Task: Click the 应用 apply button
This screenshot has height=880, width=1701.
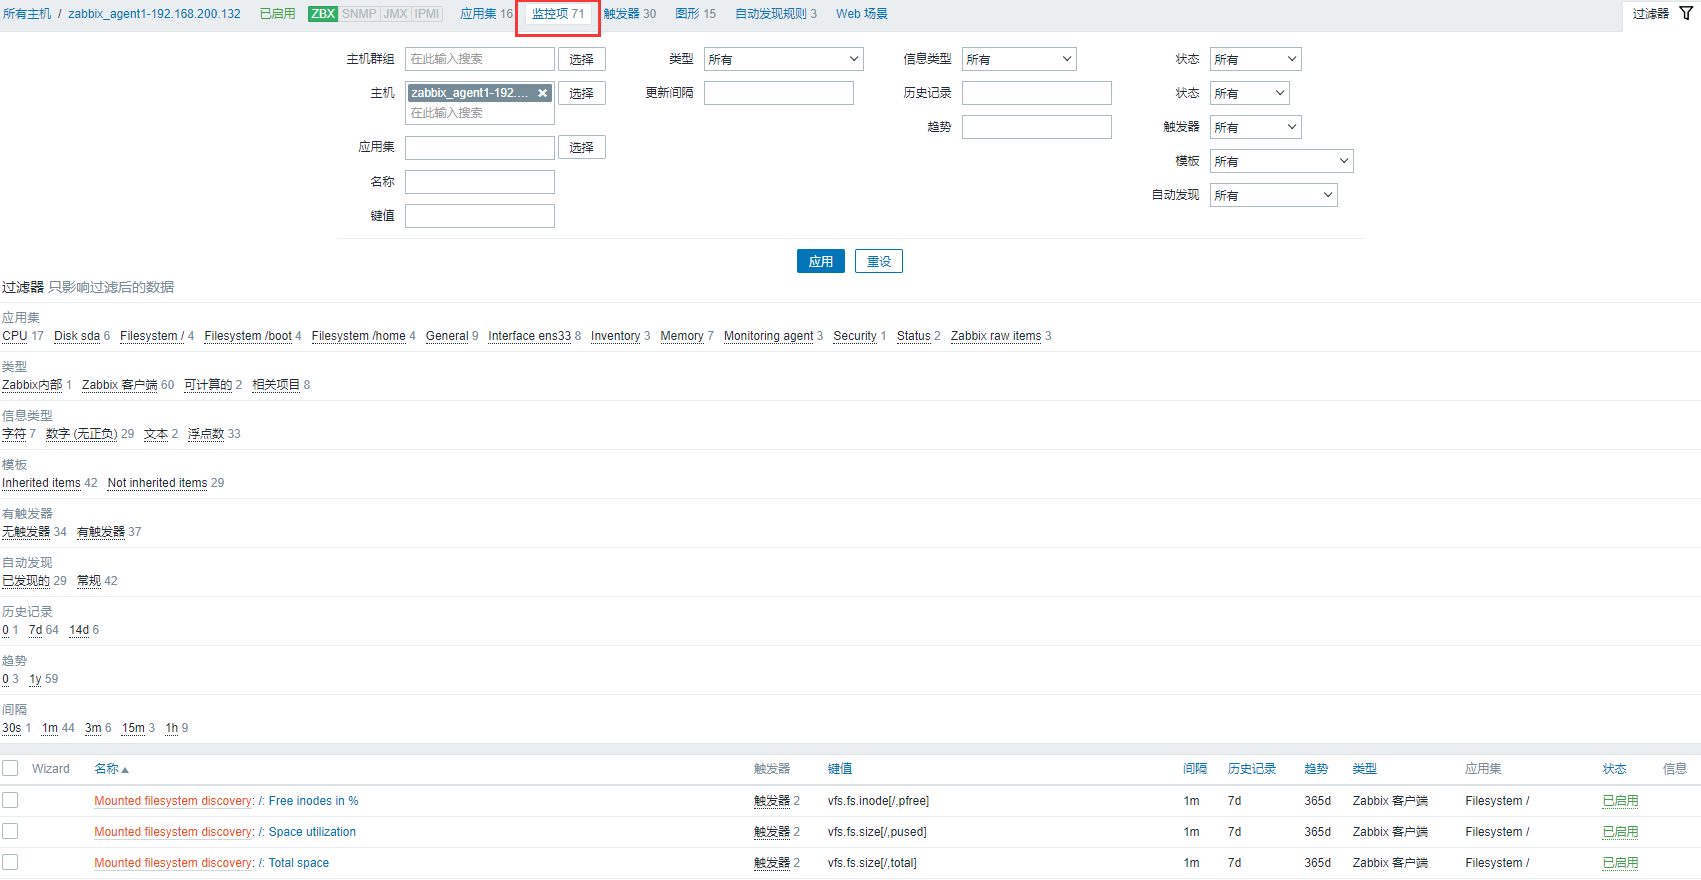Action: pos(821,261)
